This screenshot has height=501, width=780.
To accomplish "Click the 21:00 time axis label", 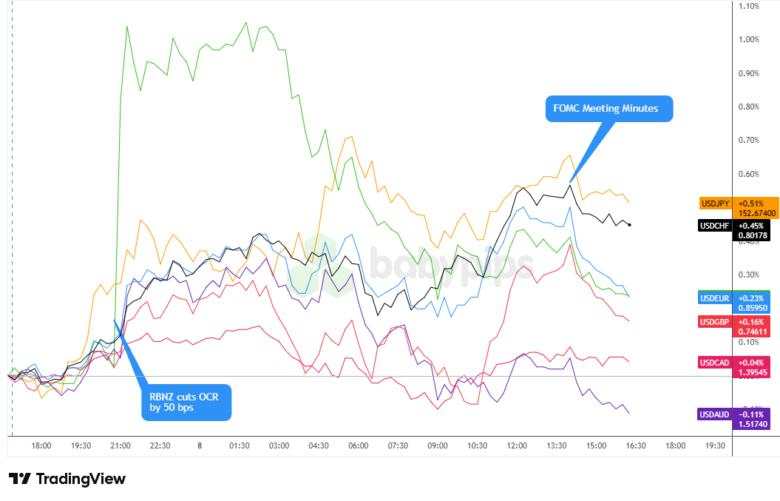I will pyautogui.click(x=121, y=446).
